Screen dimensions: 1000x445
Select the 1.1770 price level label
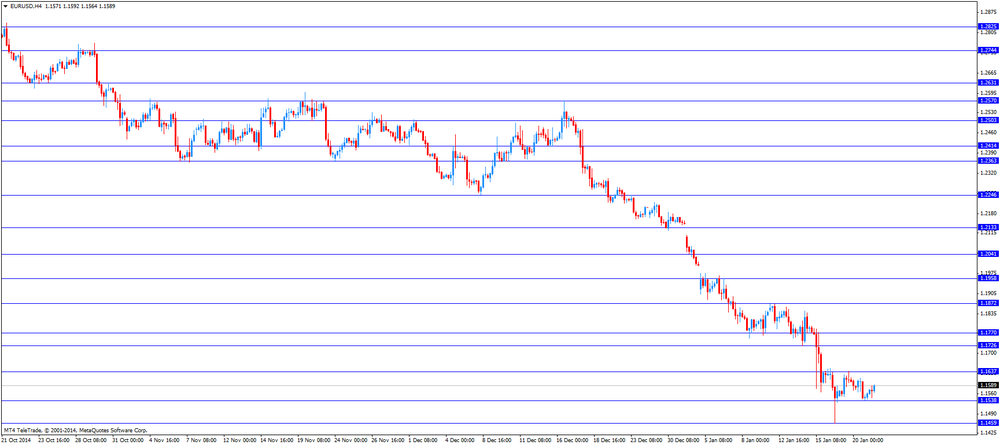pos(987,333)
